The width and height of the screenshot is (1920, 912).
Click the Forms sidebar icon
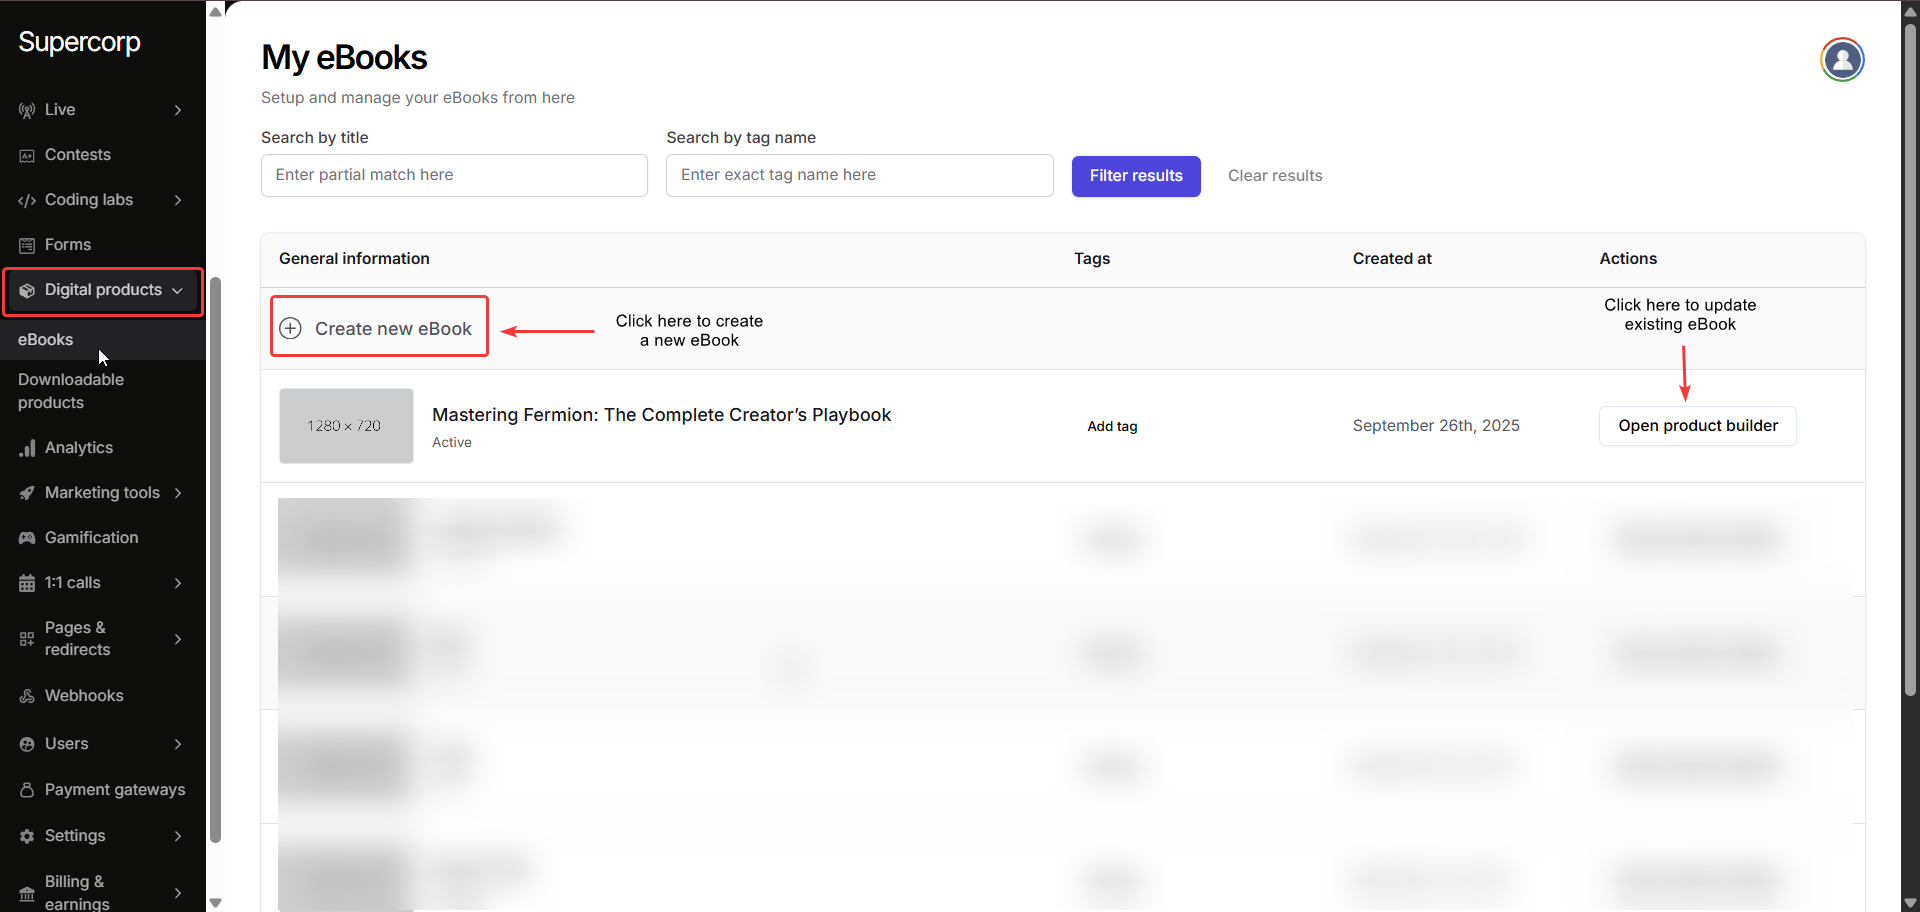pos(27,245)
